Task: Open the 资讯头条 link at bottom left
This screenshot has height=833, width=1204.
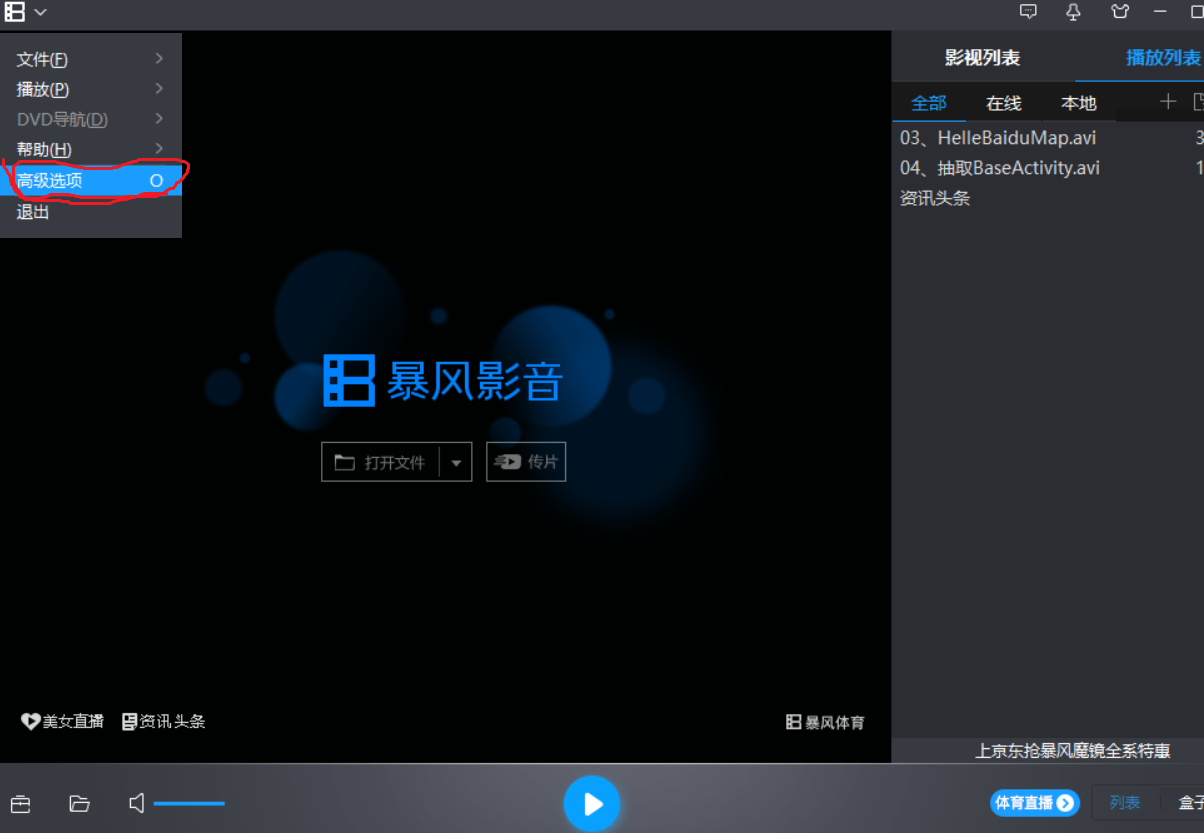Action: [x=164, y=721]
